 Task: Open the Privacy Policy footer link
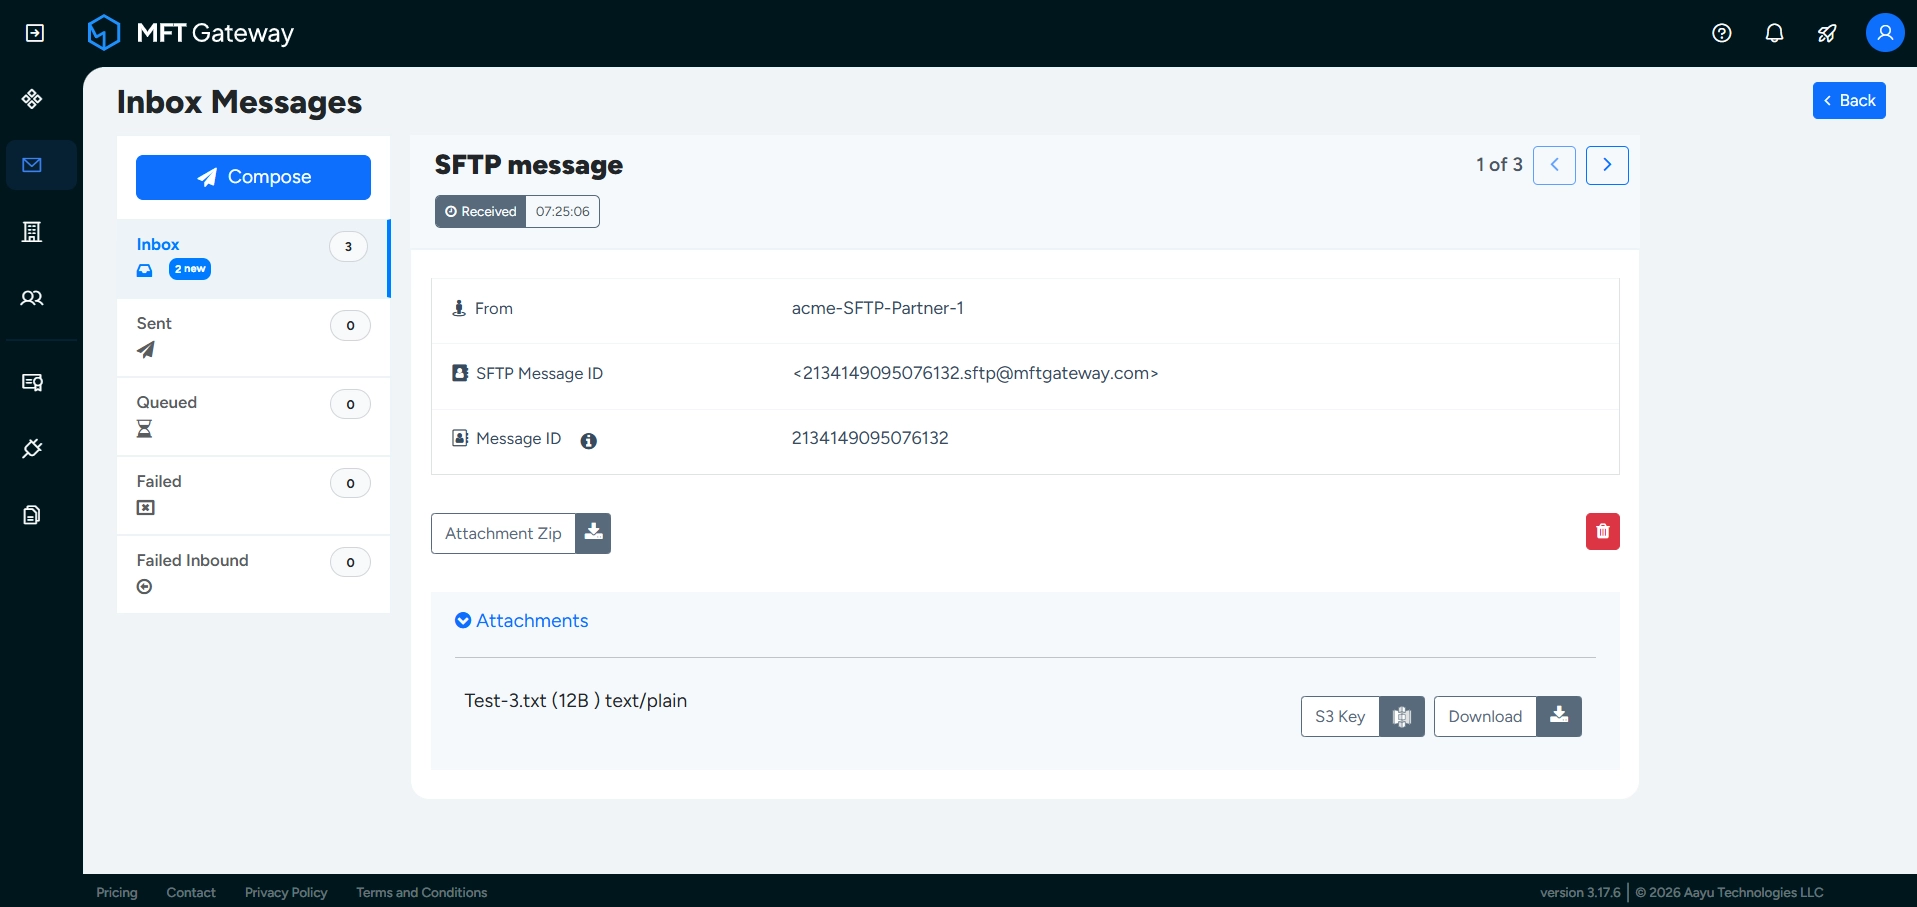tap(286, 892)
